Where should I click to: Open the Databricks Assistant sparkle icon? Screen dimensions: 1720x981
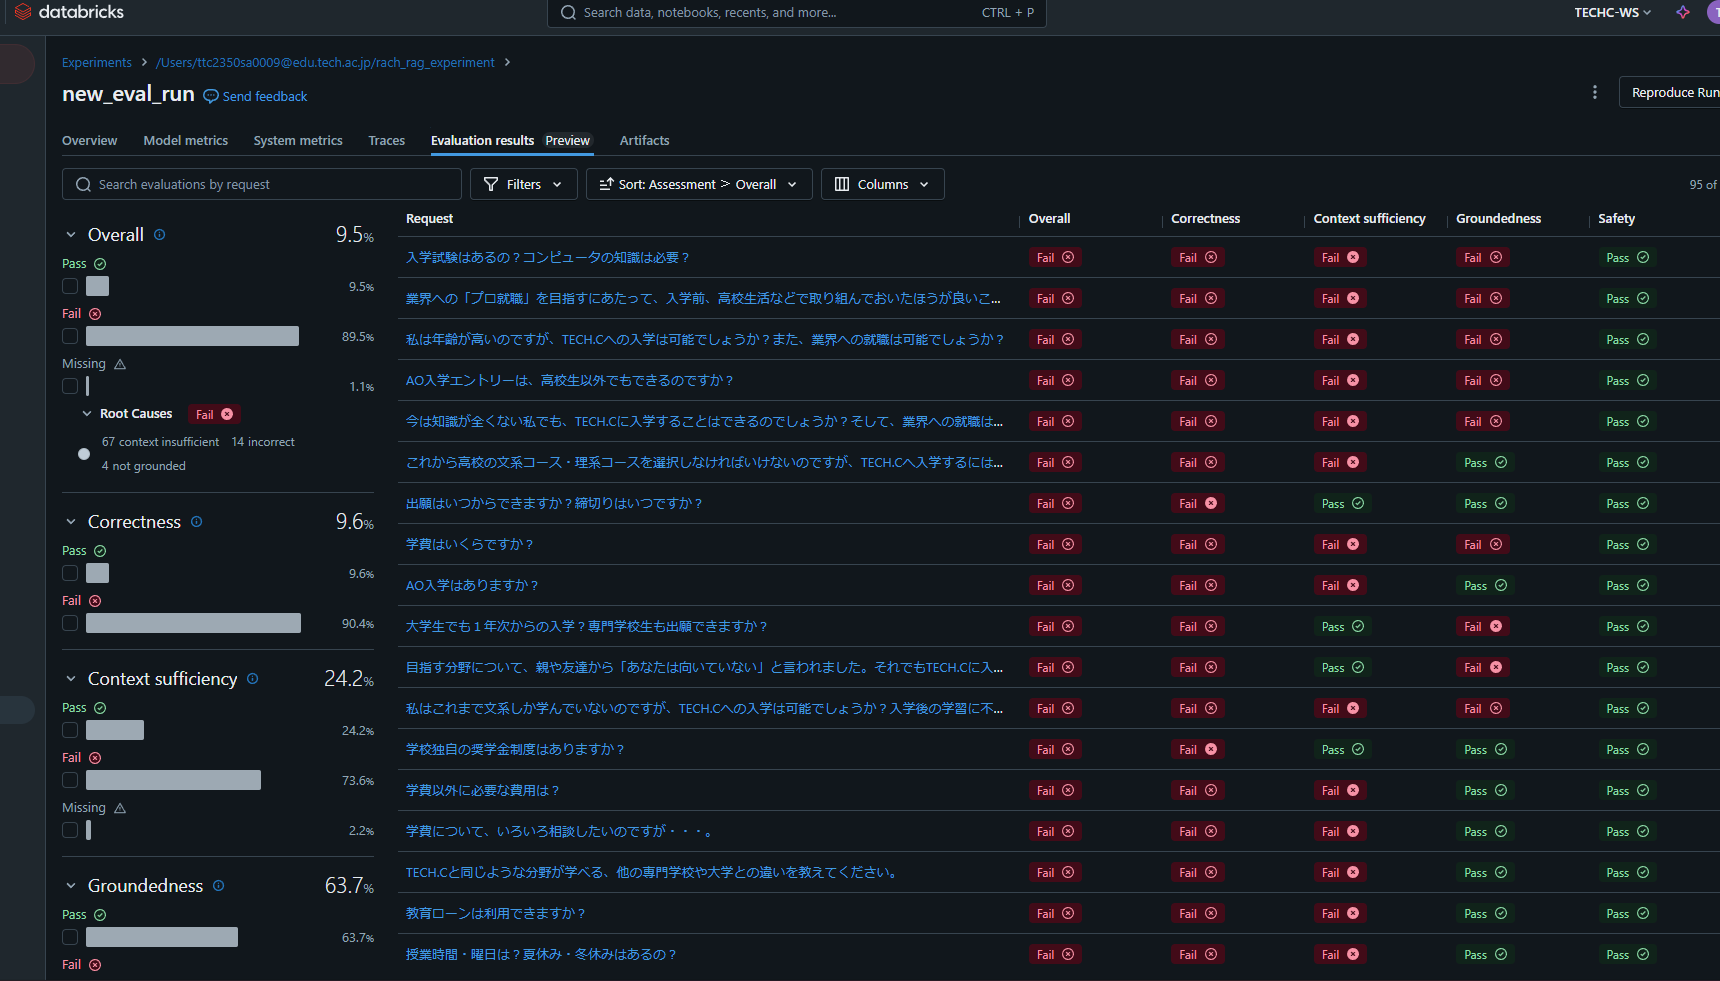(x=1683, y=12)
